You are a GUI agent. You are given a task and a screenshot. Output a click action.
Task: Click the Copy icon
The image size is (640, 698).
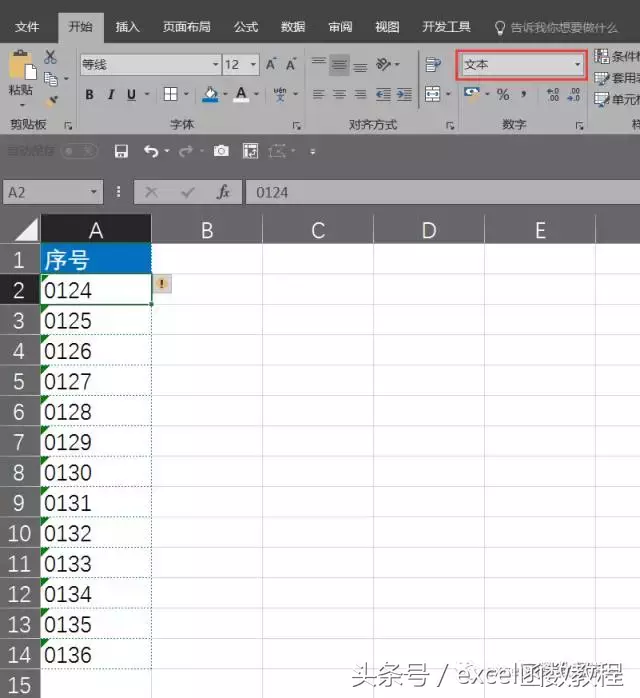50,79
